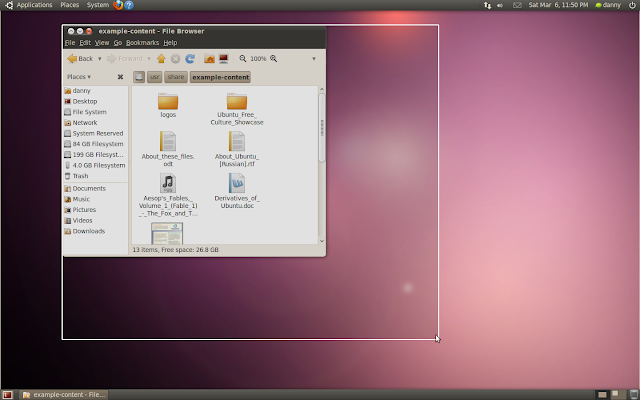This screenshot has height=400, width=640.
Task: Open the Places side pane dropdown
Action: point(79,77)
